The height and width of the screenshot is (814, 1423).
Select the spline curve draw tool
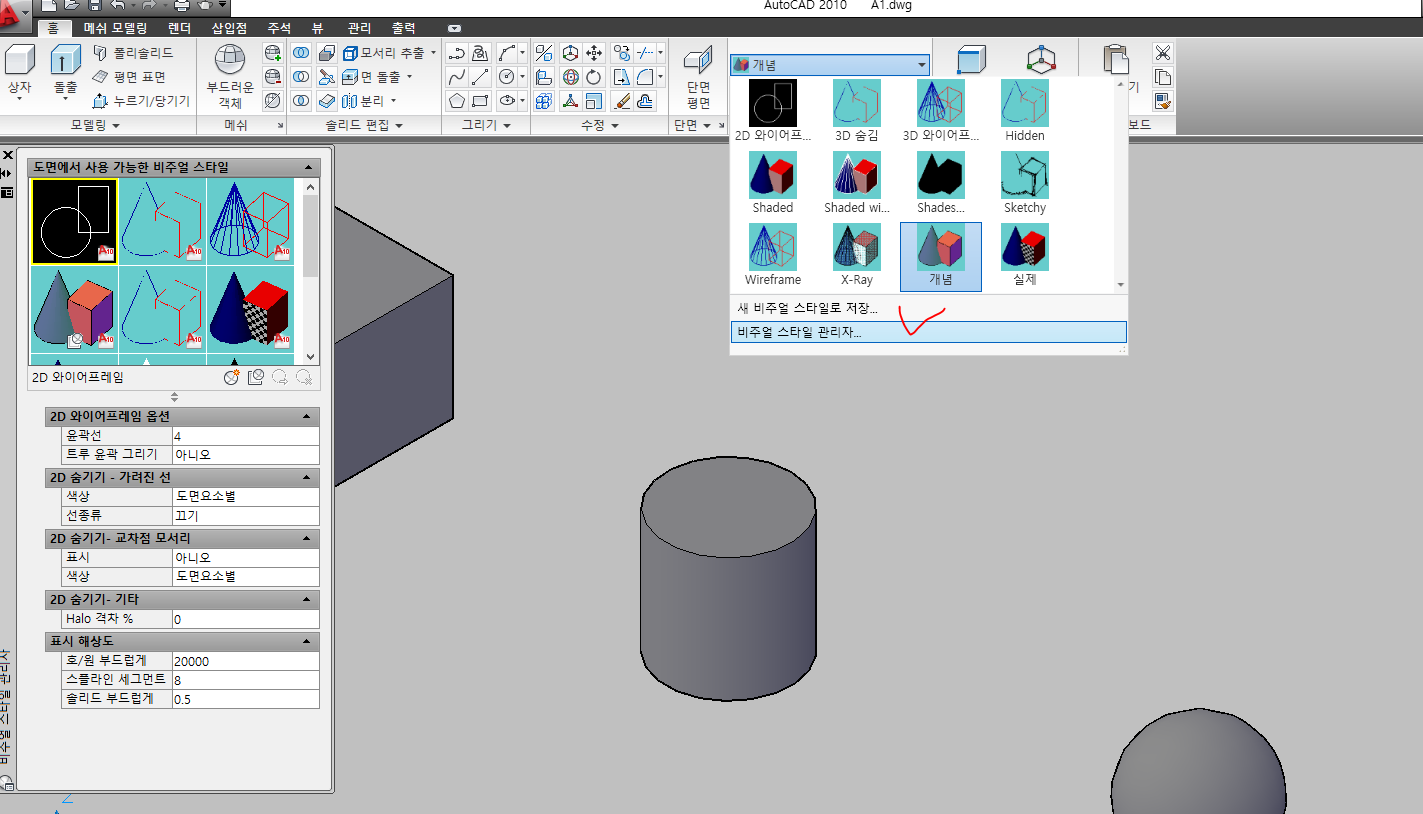coord(457,77)
